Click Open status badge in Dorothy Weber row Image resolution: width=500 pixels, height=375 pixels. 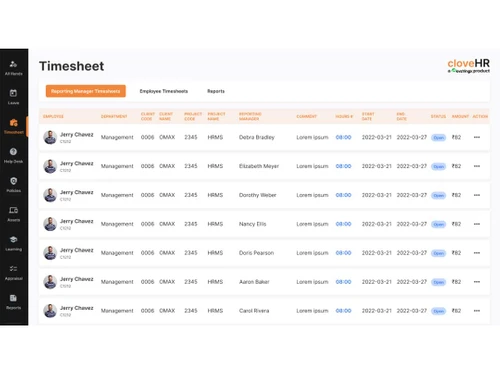(438, 195)
